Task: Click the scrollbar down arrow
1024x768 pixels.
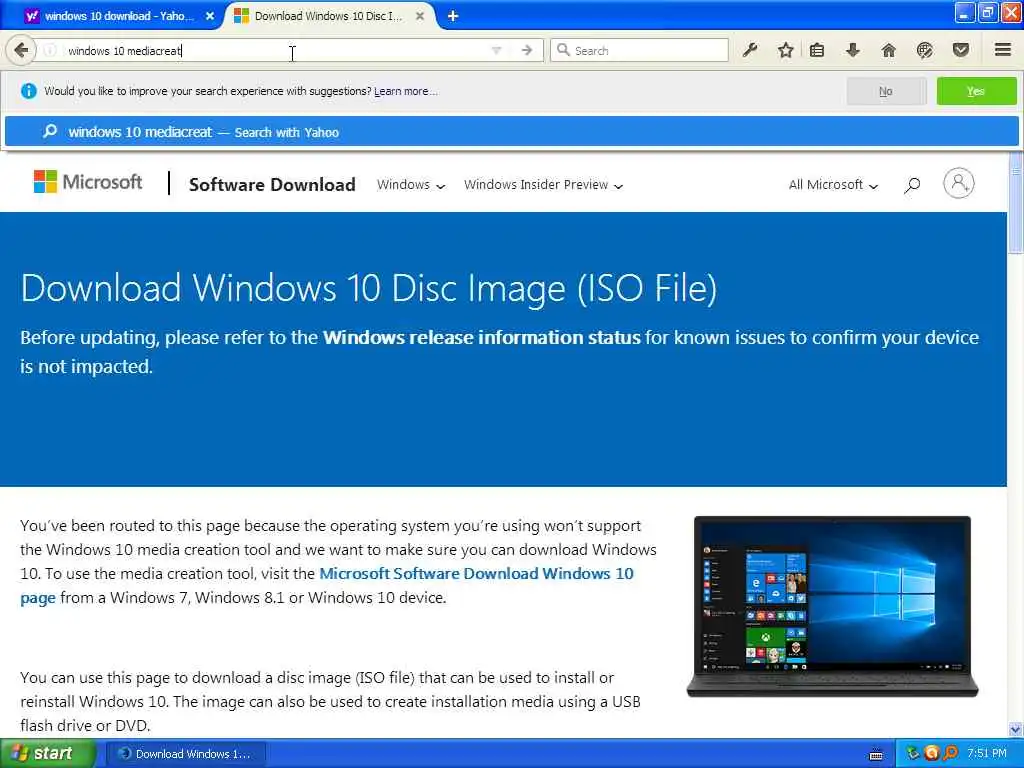Action: click(1015, 729)
